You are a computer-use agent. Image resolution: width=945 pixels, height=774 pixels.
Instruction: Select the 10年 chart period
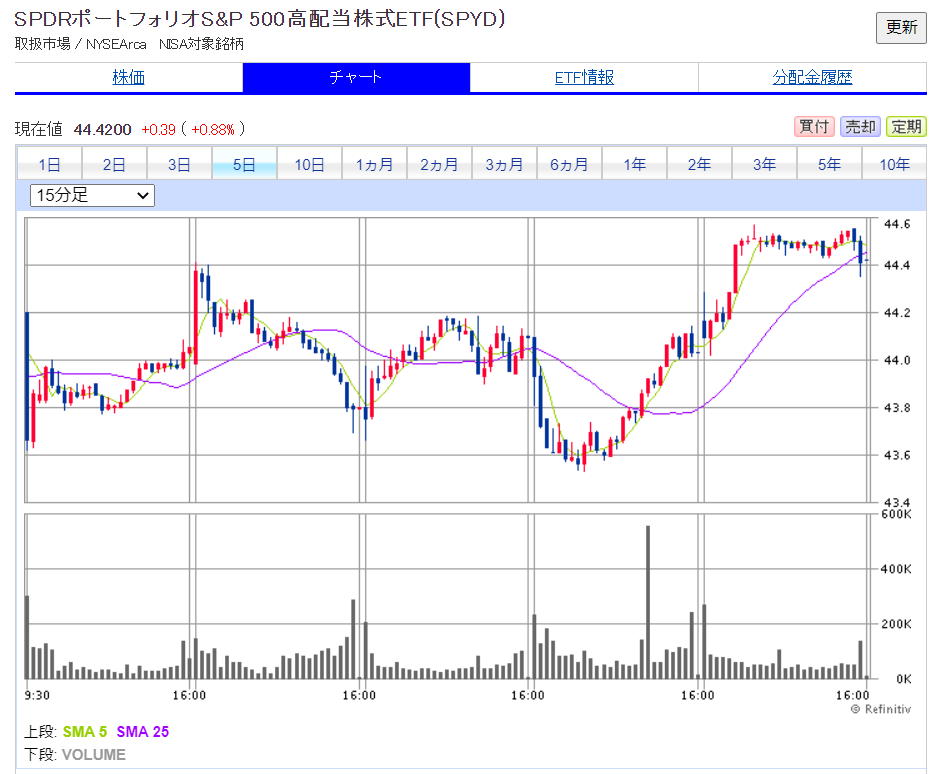894,164
